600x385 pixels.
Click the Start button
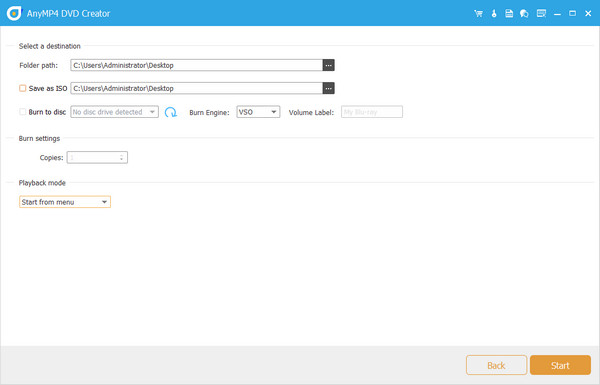560,365
